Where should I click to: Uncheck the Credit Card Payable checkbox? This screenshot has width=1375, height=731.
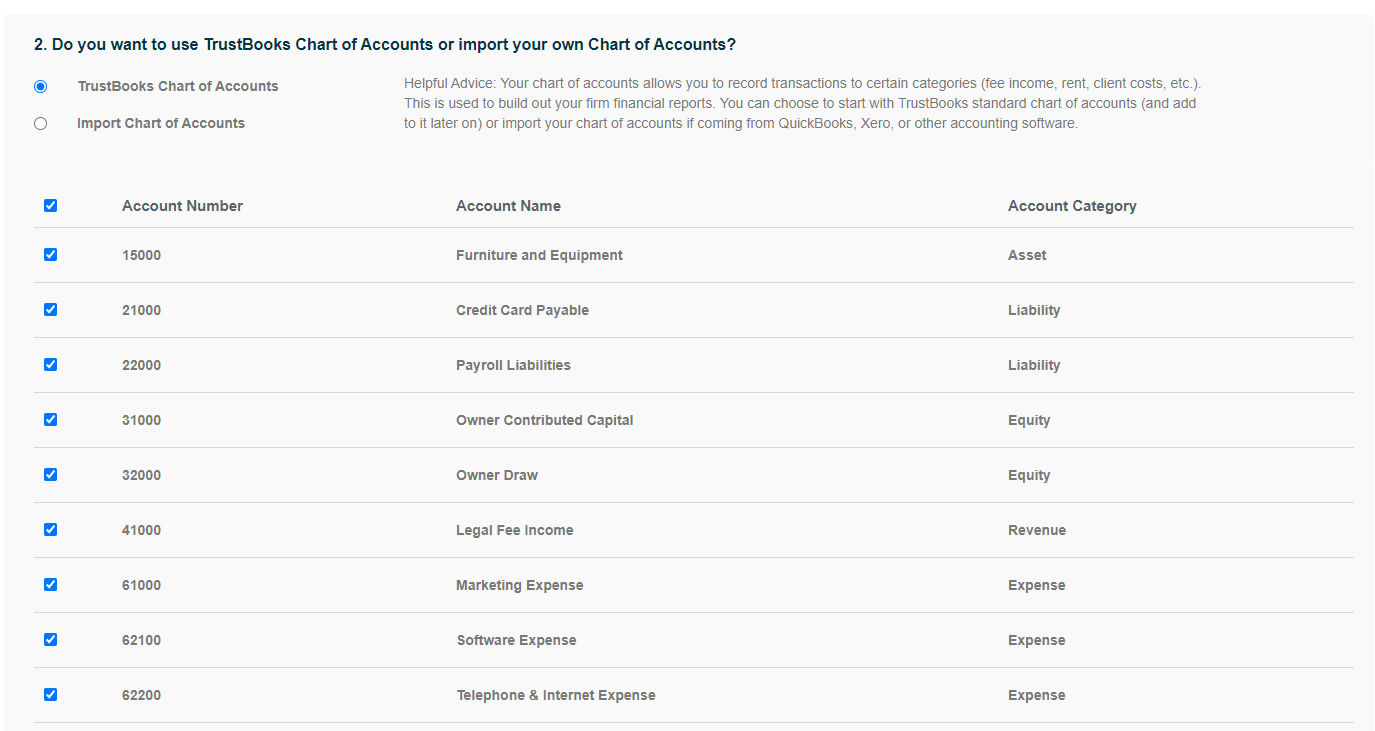point(50,309)
